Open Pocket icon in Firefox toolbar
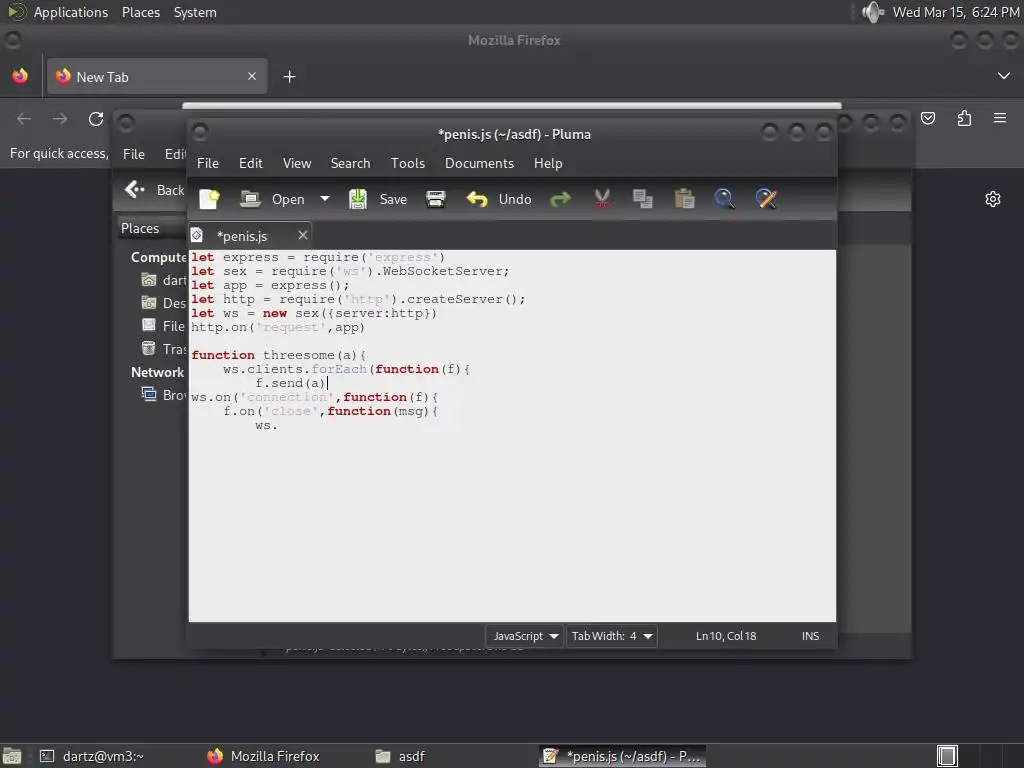 [x=928, y=118]
